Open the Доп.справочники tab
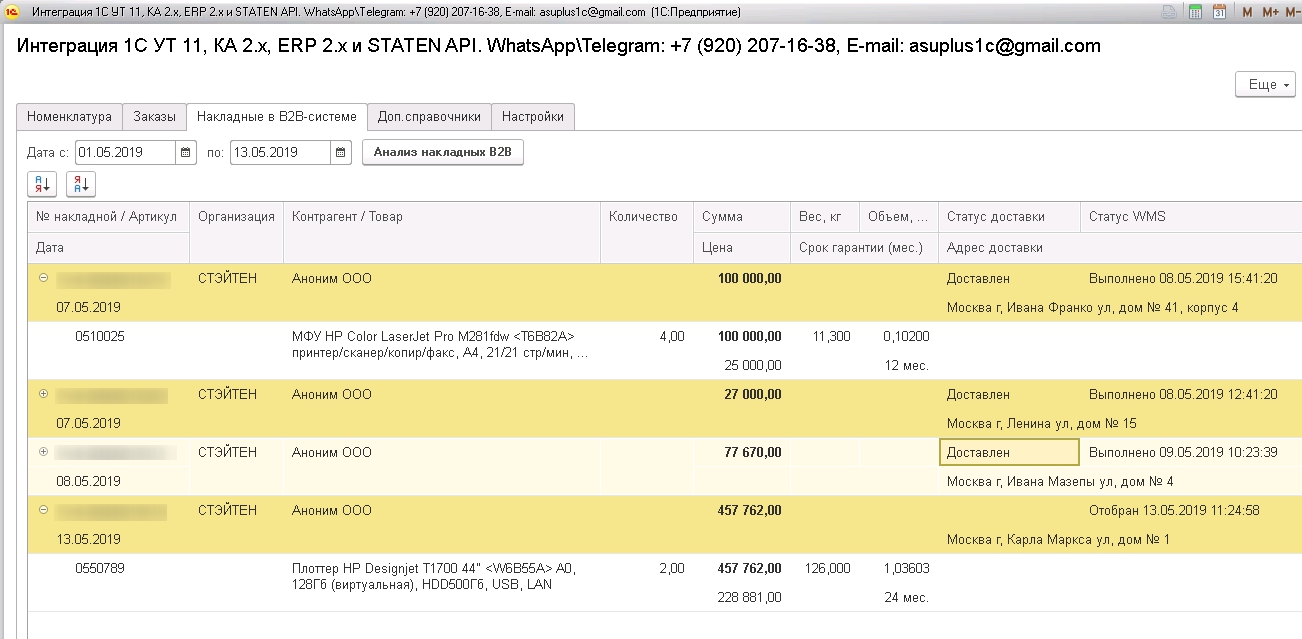This screenshot has height=639, width=1302. coord(429,117)
